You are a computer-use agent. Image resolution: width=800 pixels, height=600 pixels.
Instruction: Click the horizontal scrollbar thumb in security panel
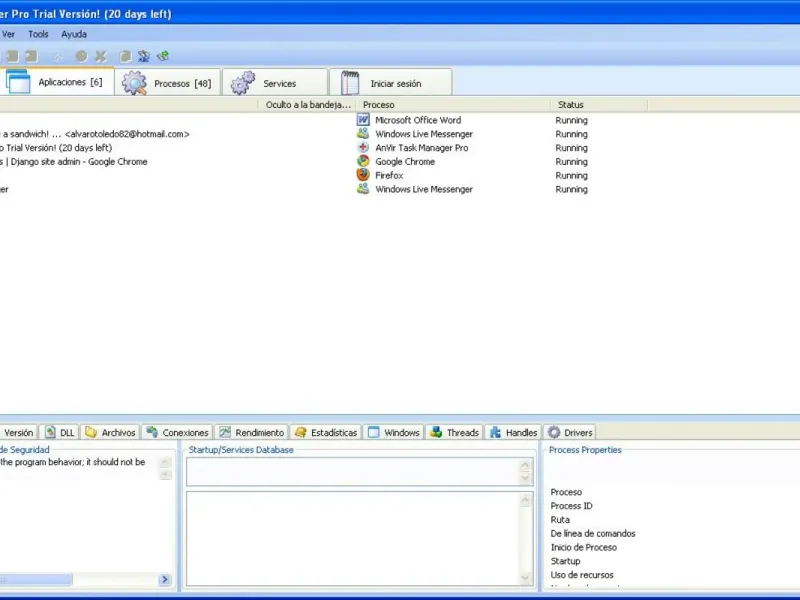(36, 579)
